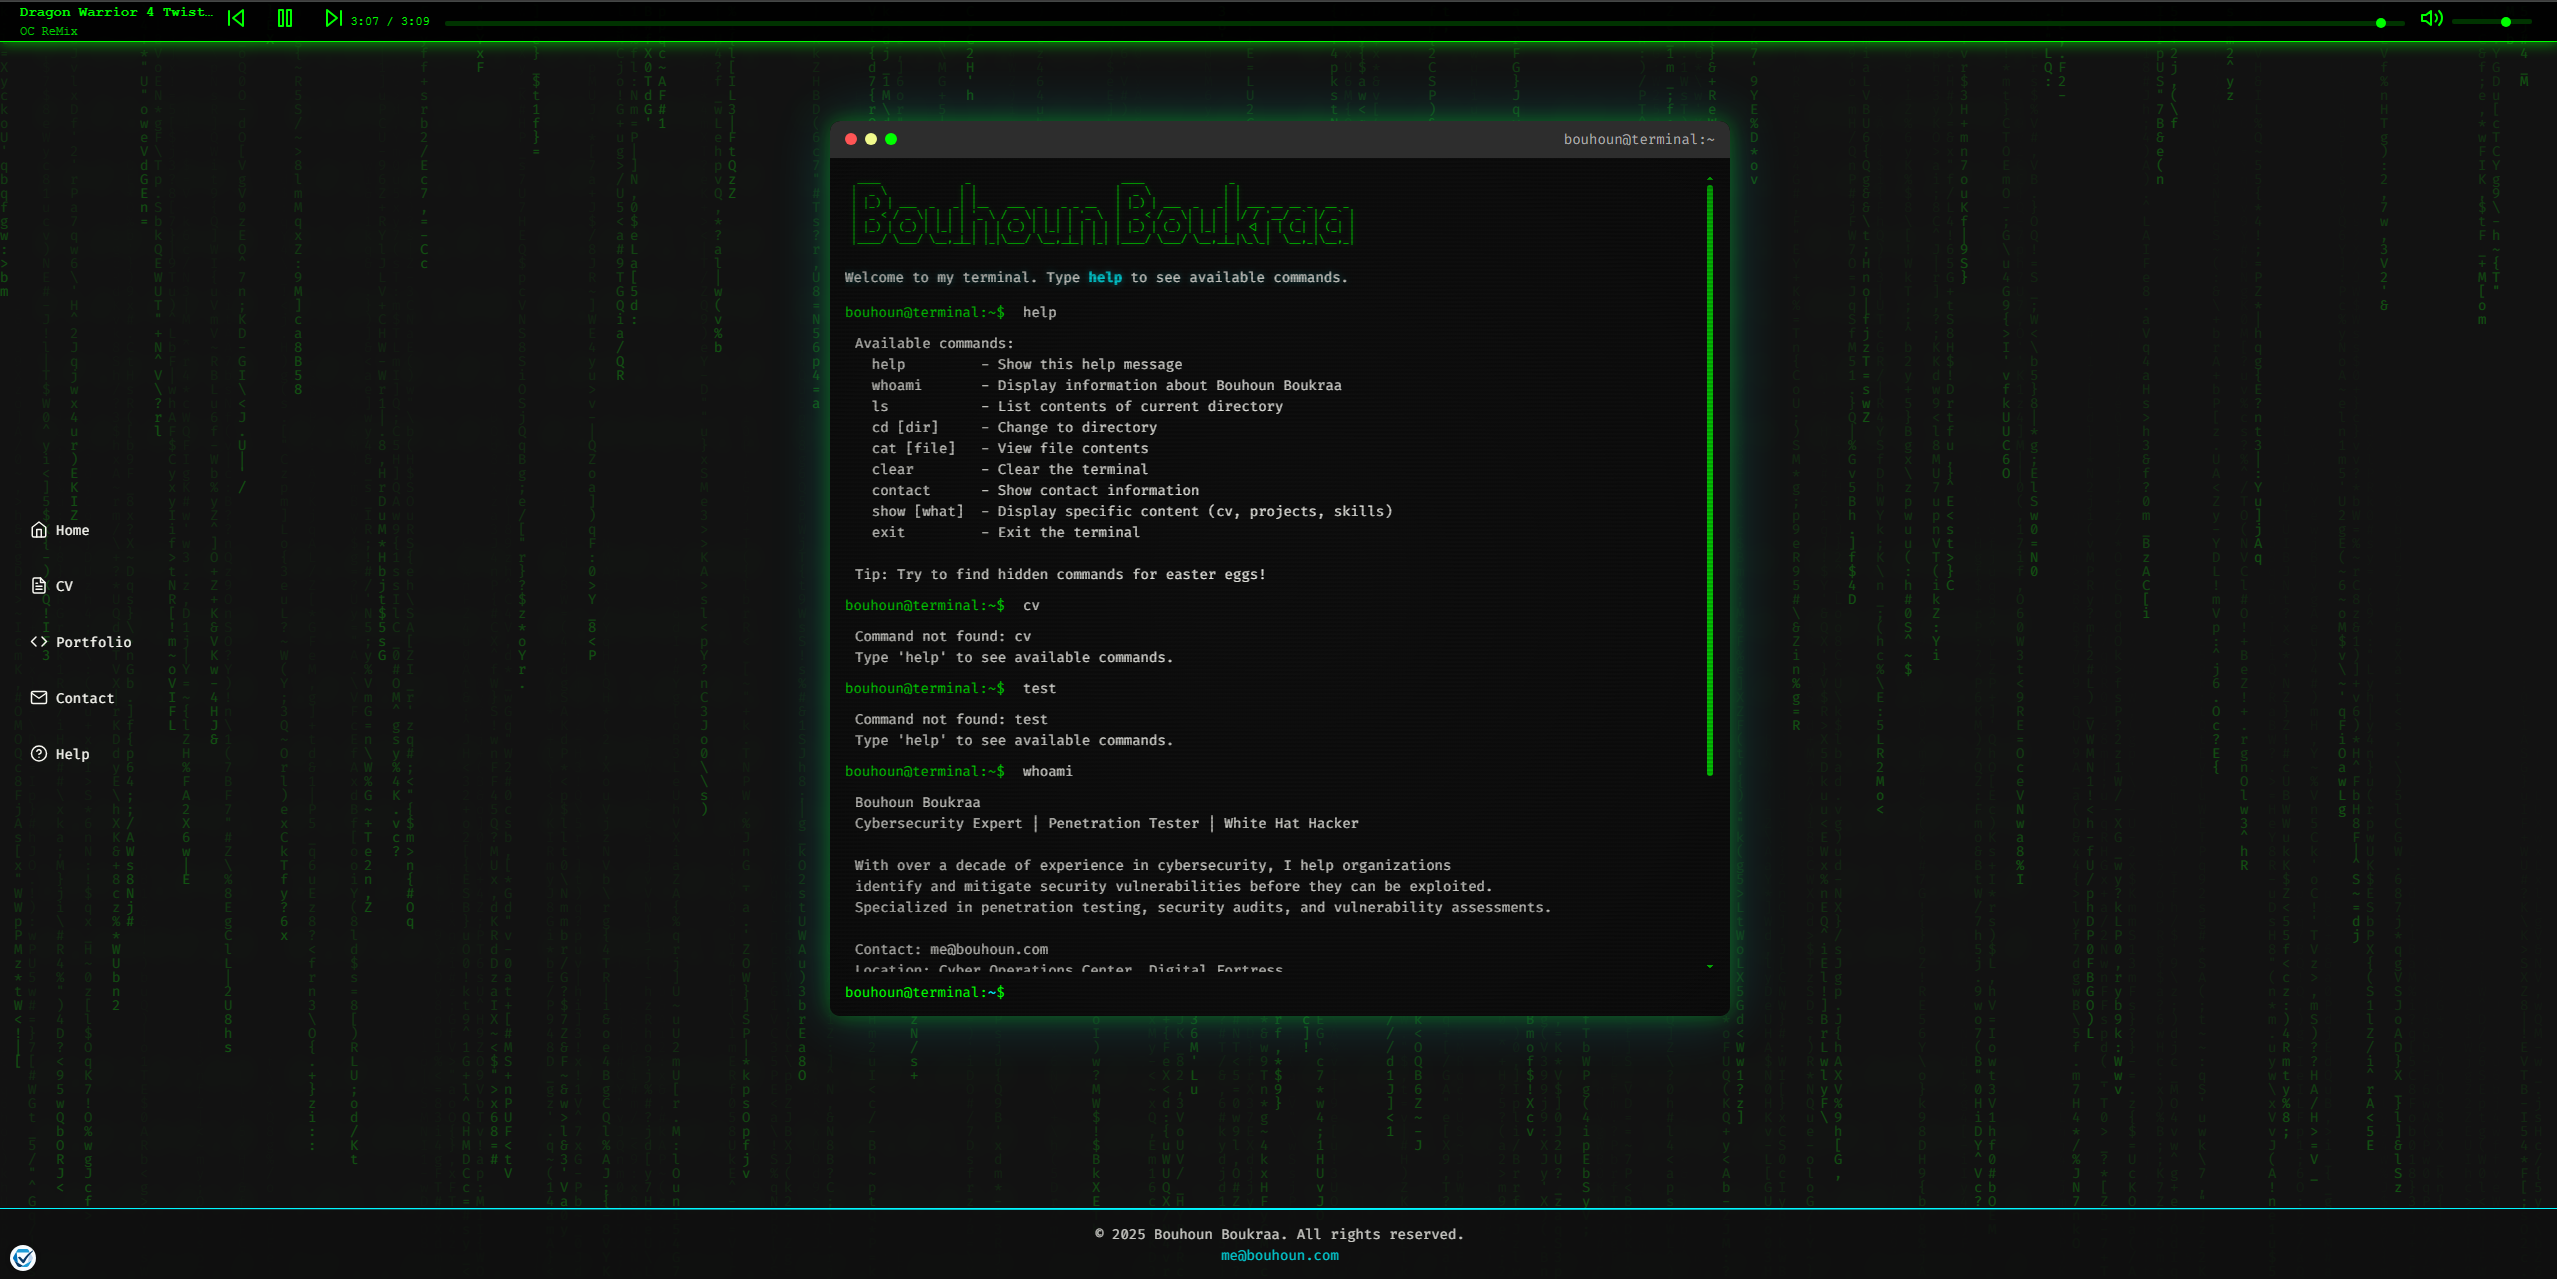
Task: Click the green maximize dot on terminal
Action: pos(891,139)
